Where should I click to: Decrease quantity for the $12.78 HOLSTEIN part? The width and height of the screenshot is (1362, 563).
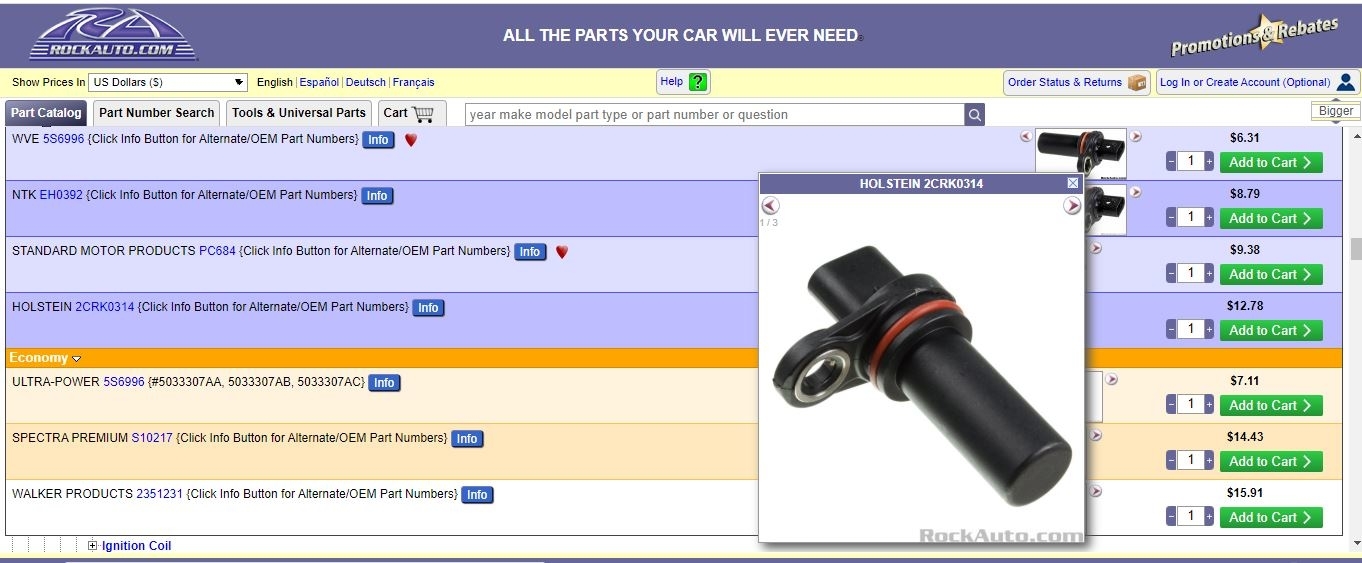coord(1172,330)
